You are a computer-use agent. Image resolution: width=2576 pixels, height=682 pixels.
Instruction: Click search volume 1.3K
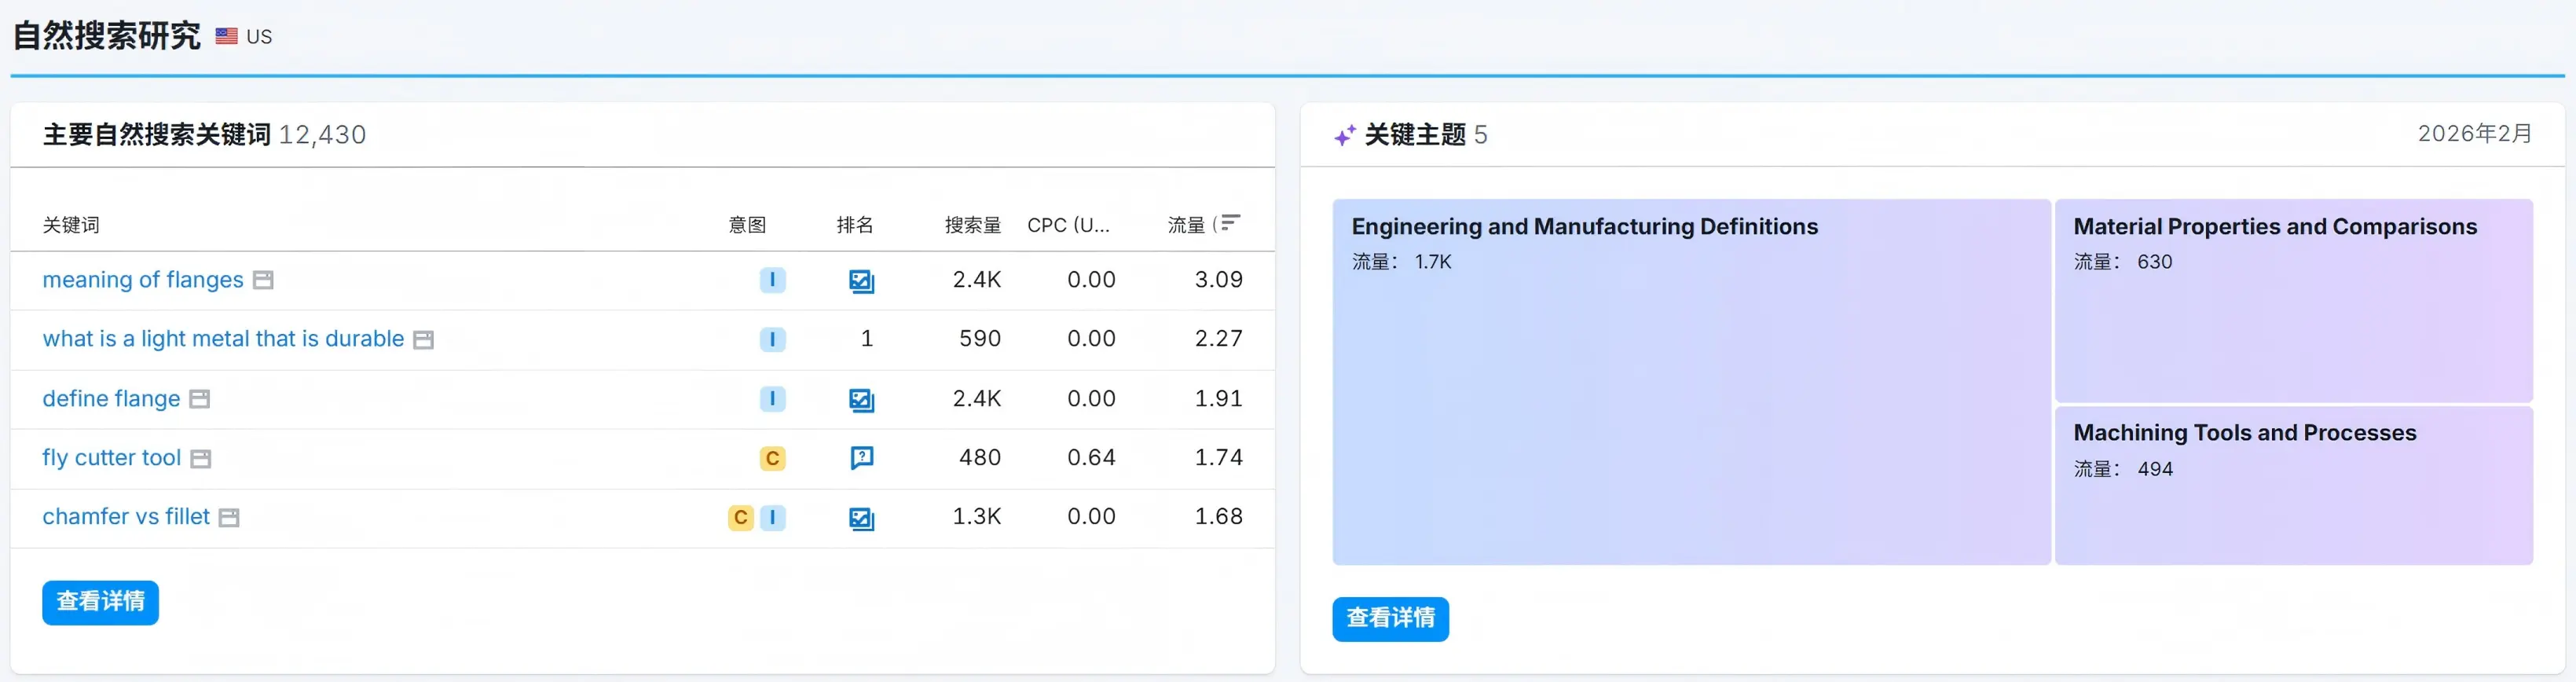976,517
